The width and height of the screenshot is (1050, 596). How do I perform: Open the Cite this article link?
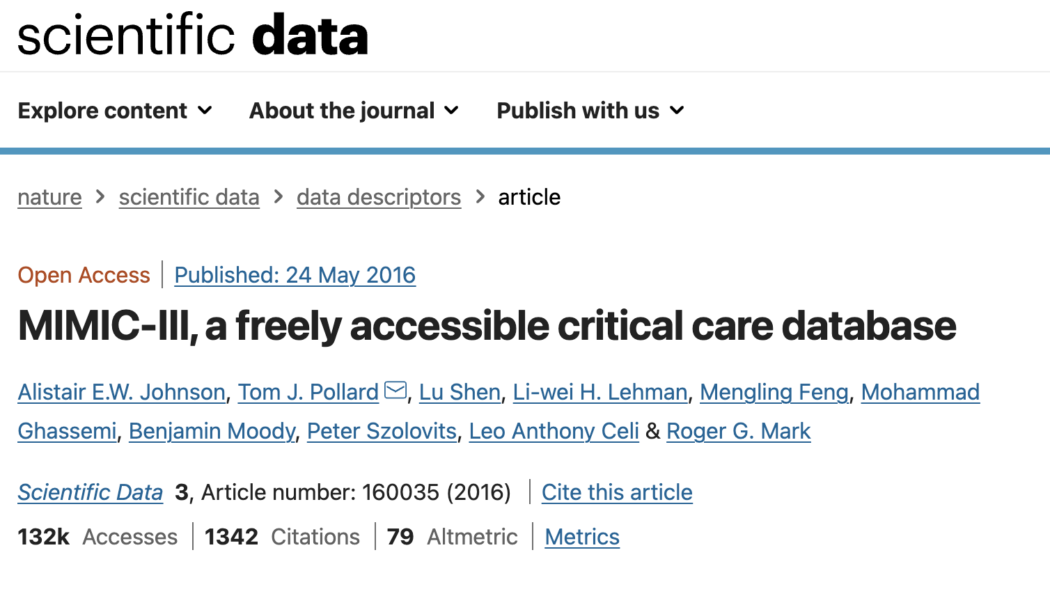617,492
